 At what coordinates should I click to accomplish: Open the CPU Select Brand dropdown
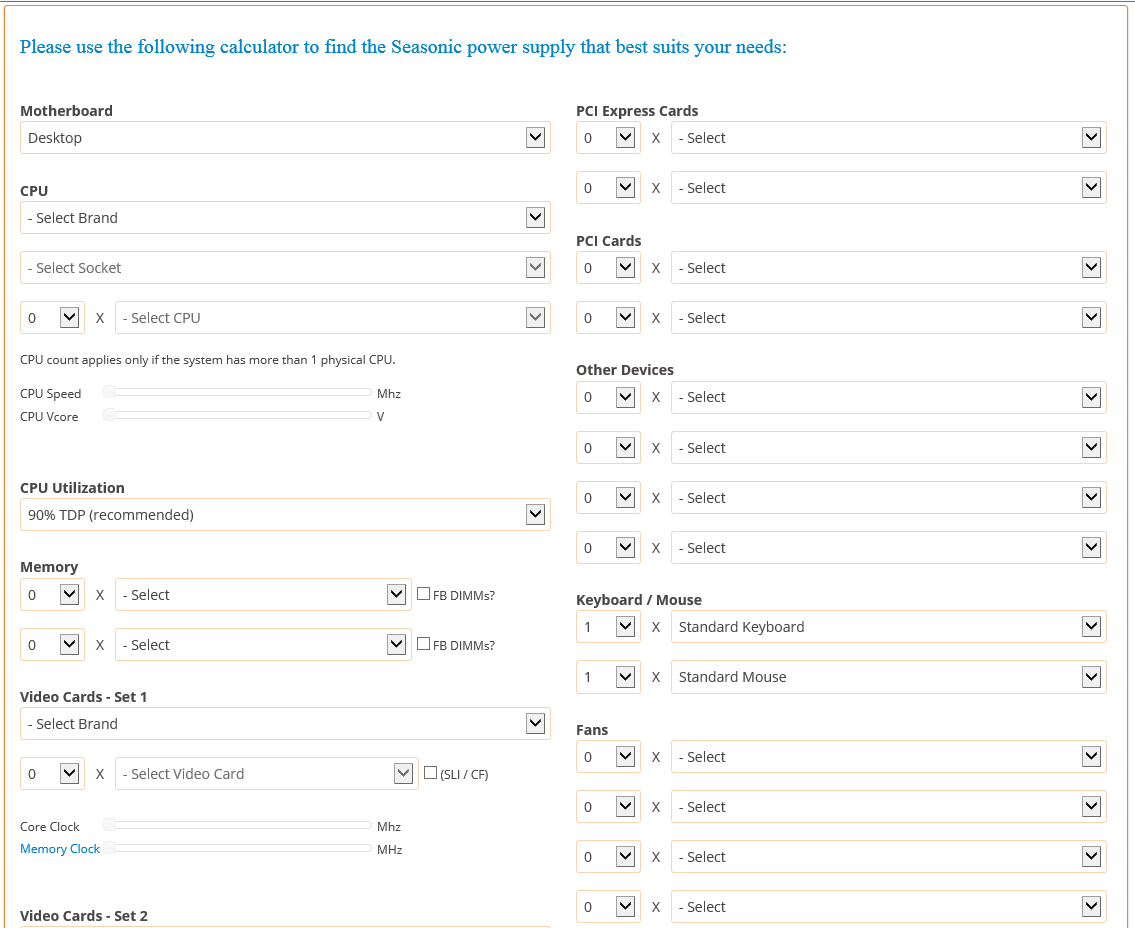pos(285,218)
